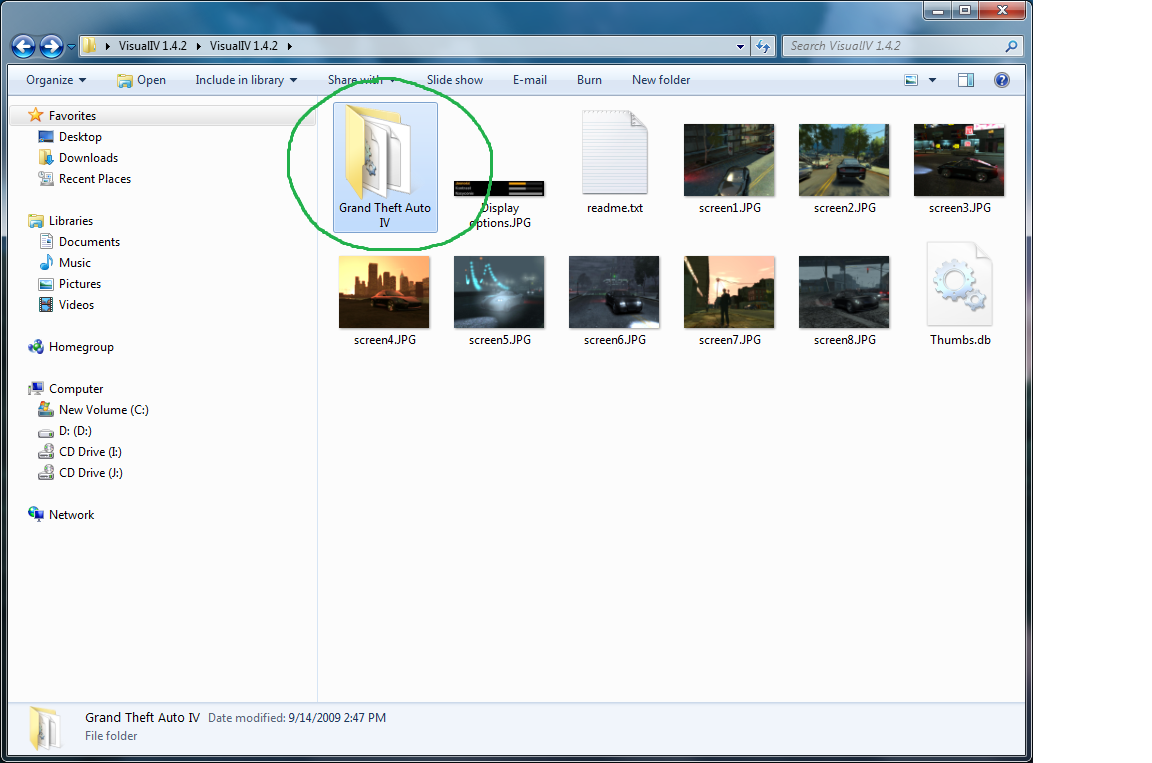This screenshot has width=1152, height=763.
Task: Expand arrow between the two VisualIV breadcrumbs
Action: coord(198,46)
